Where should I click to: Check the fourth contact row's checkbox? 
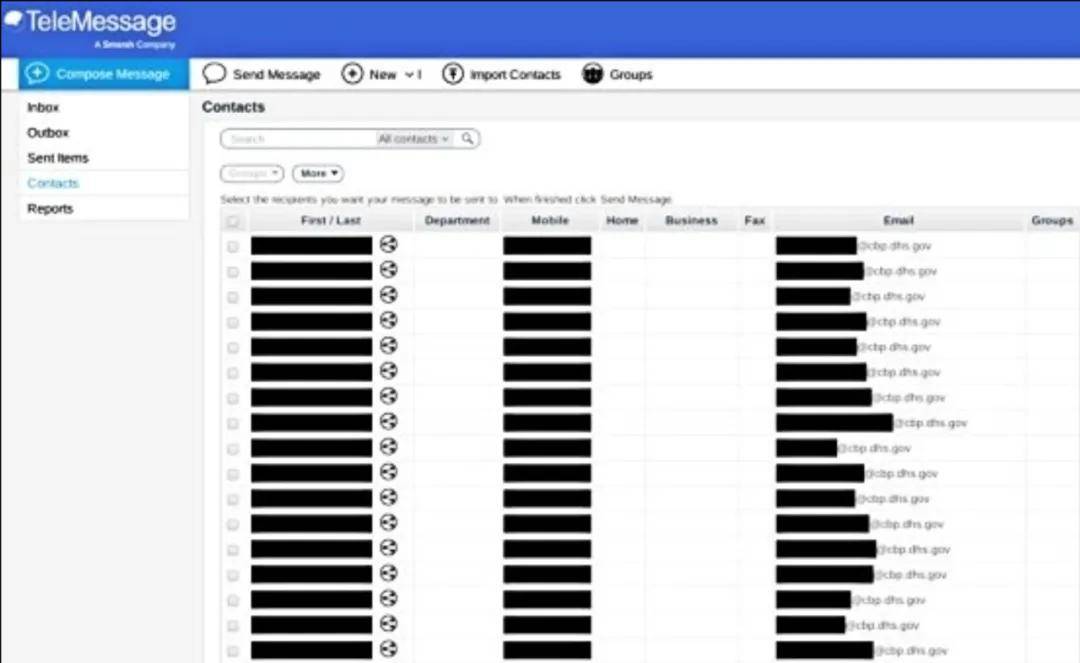[233, 322]
